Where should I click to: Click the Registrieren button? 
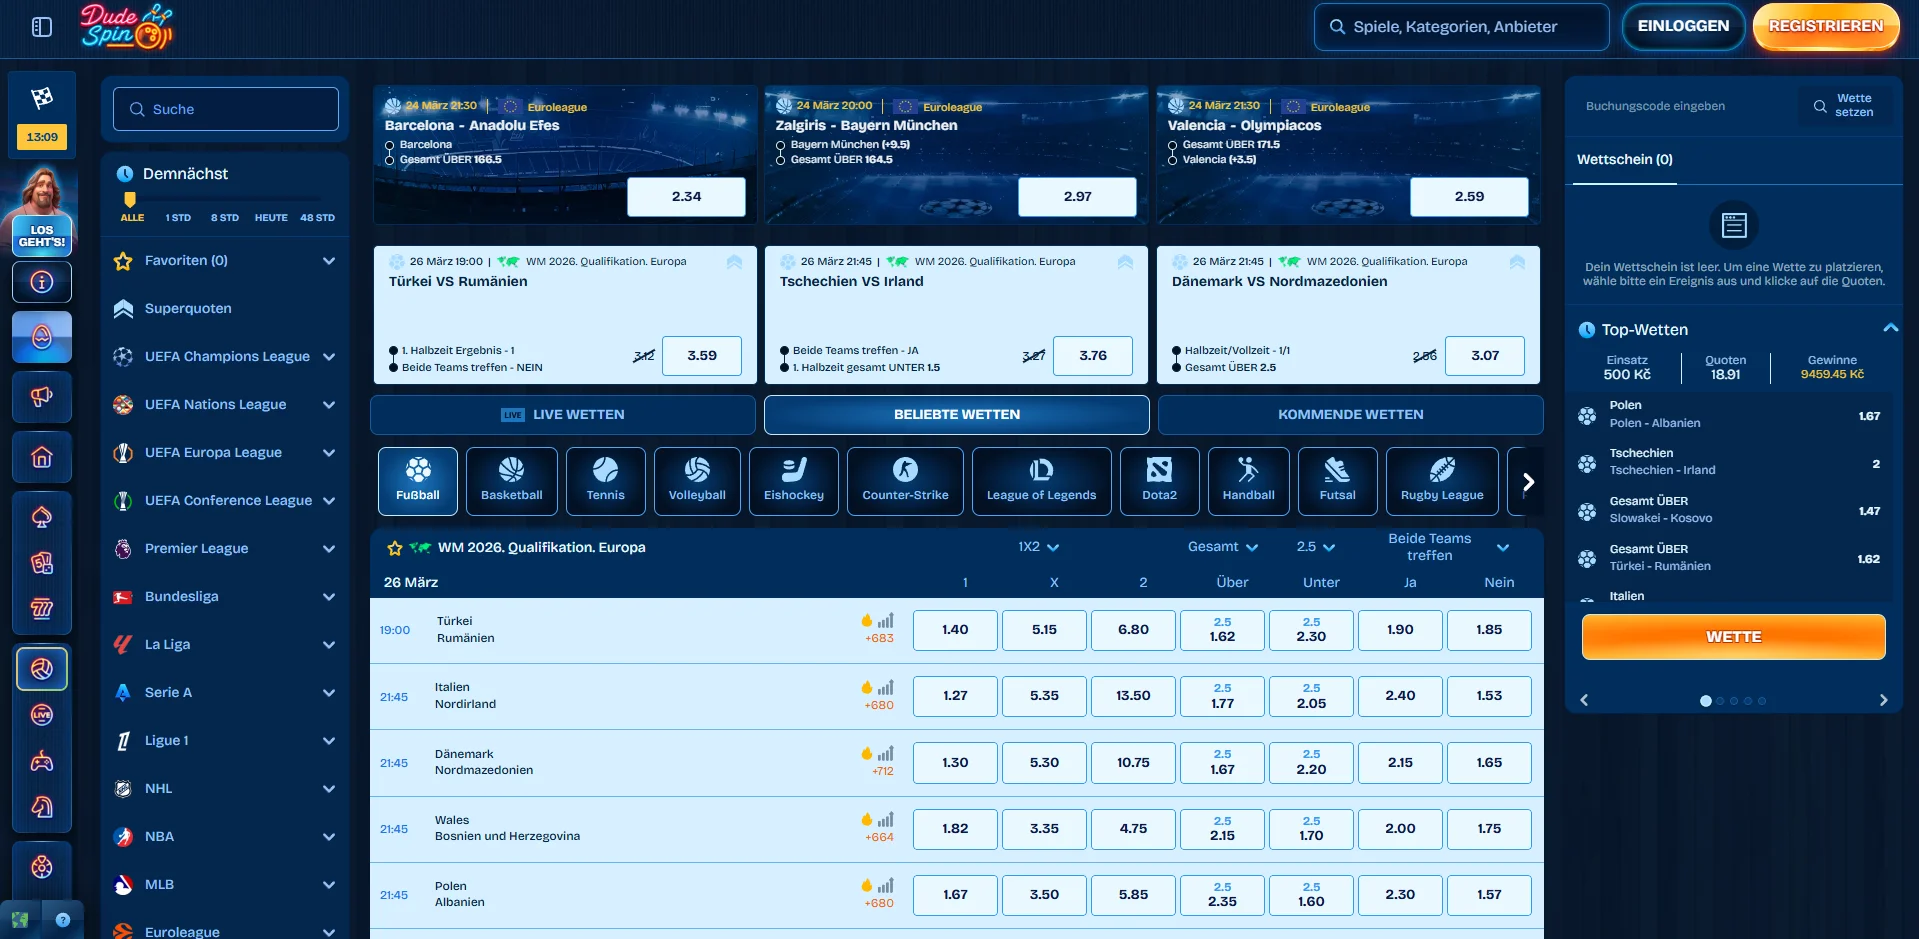(1825, 27)
